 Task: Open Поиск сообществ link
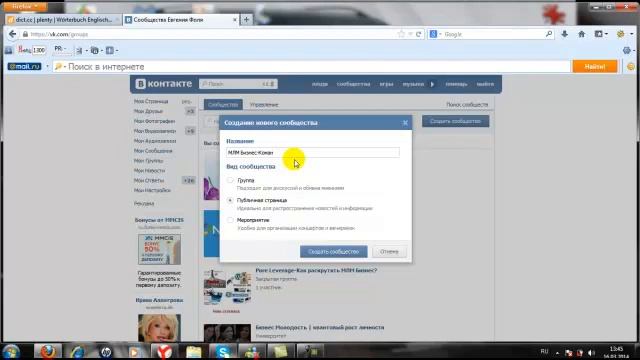click(x=467, y=105)
